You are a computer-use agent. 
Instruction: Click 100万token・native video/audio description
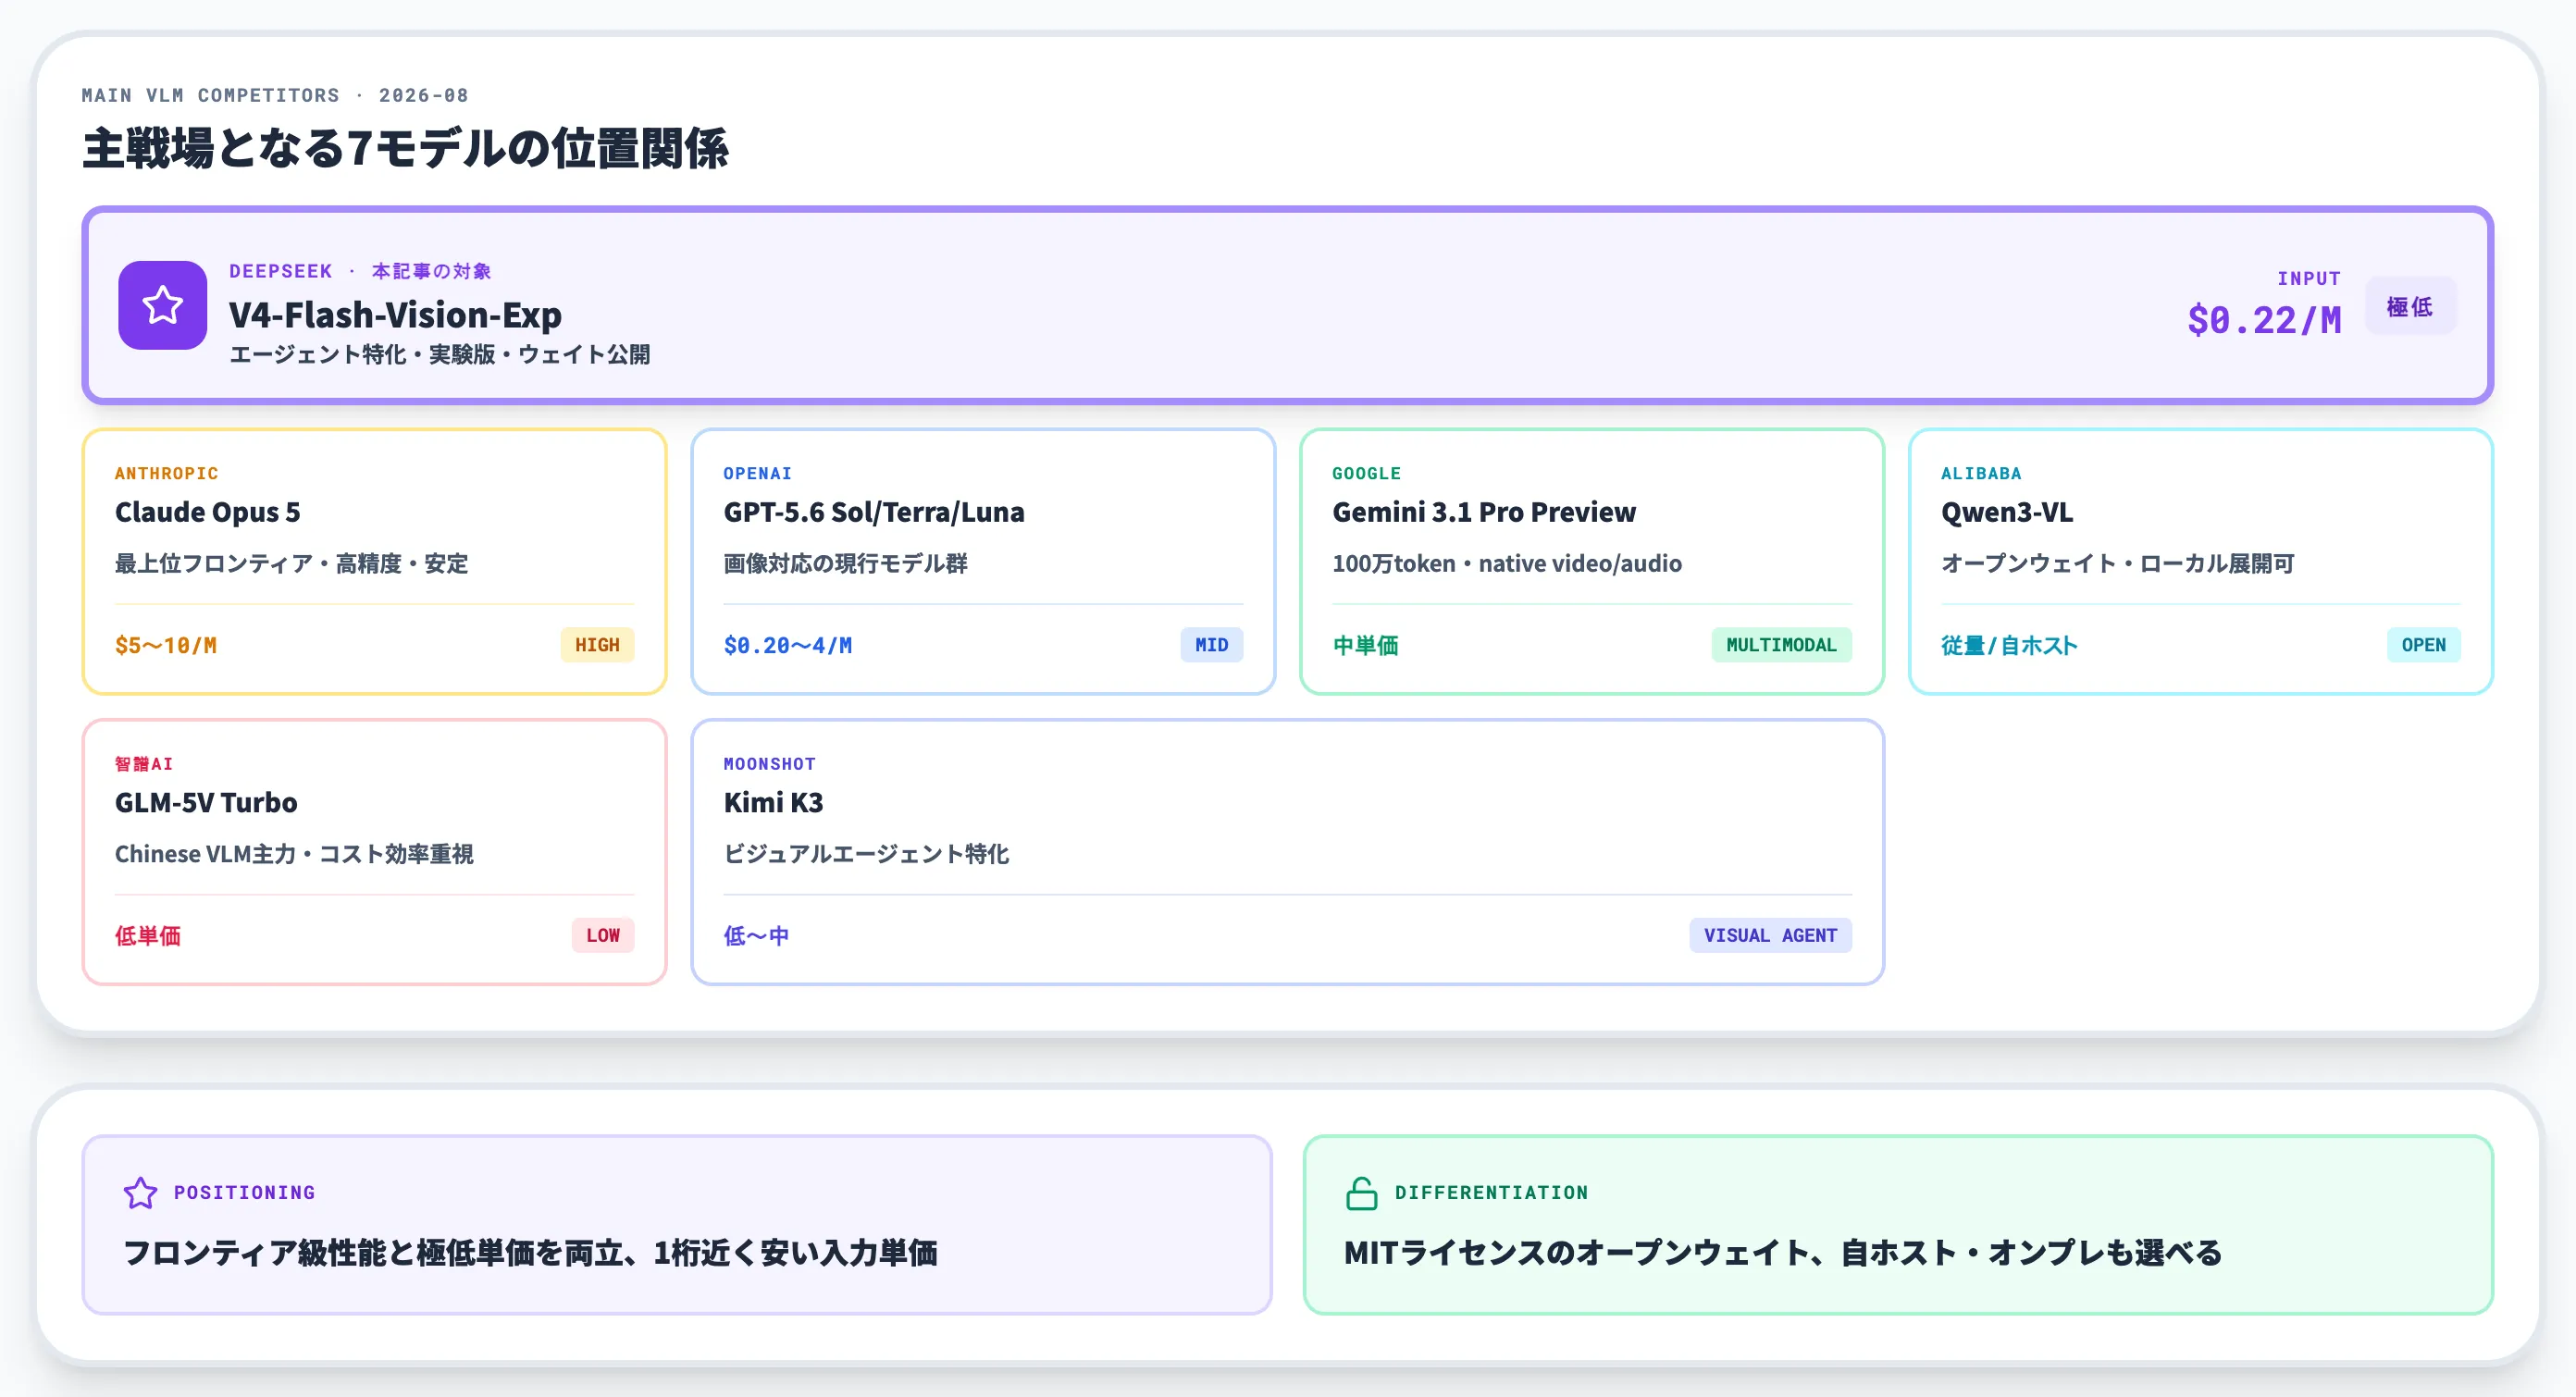click(x=1507, y=563)
